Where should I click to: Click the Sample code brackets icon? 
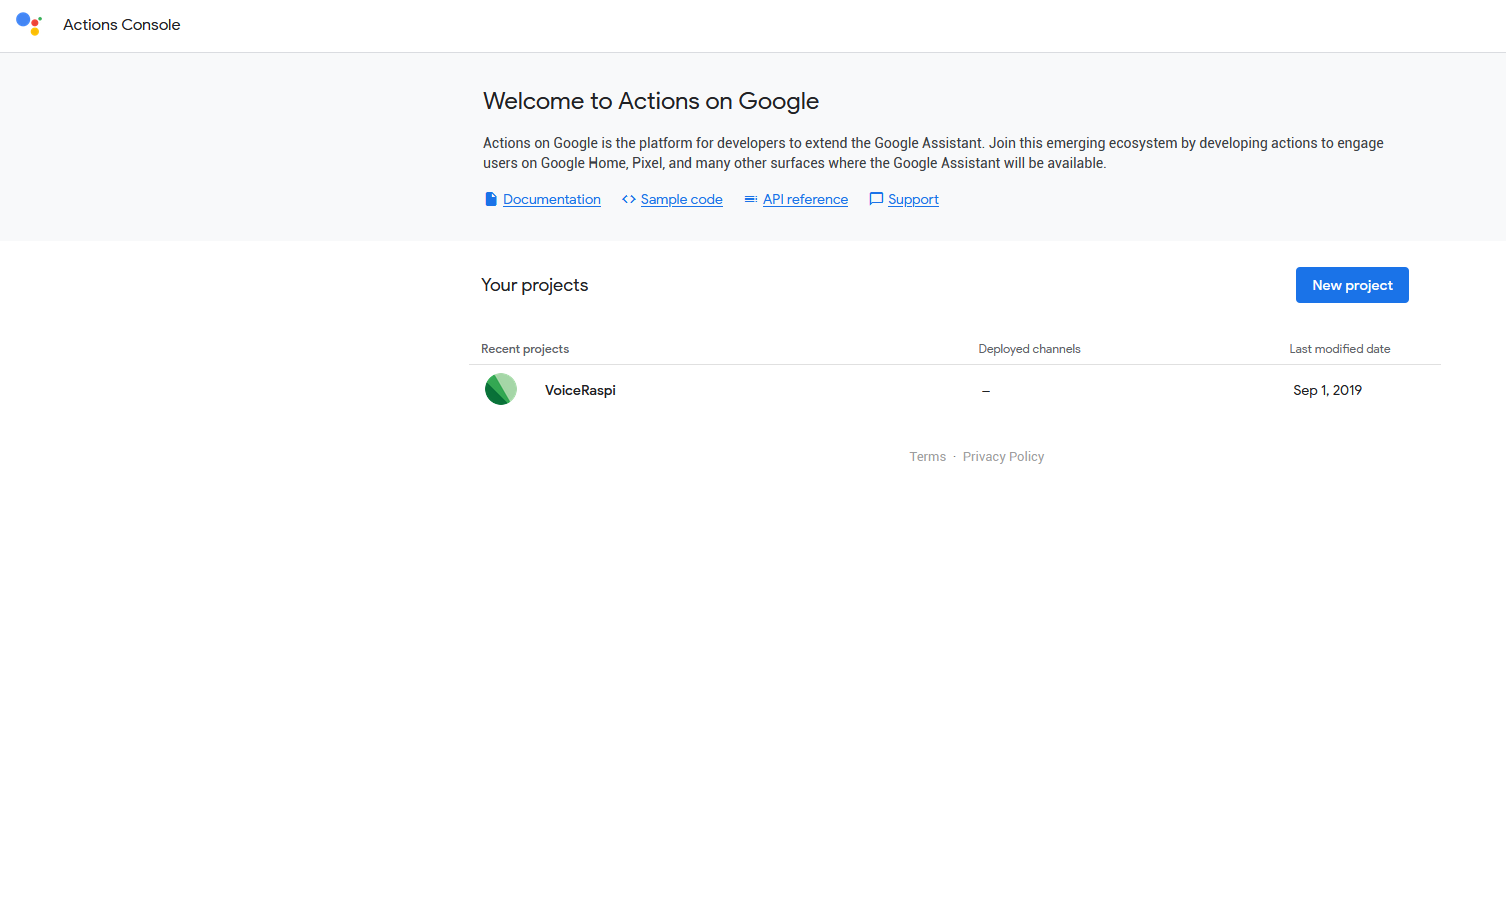tap(629, 199)
